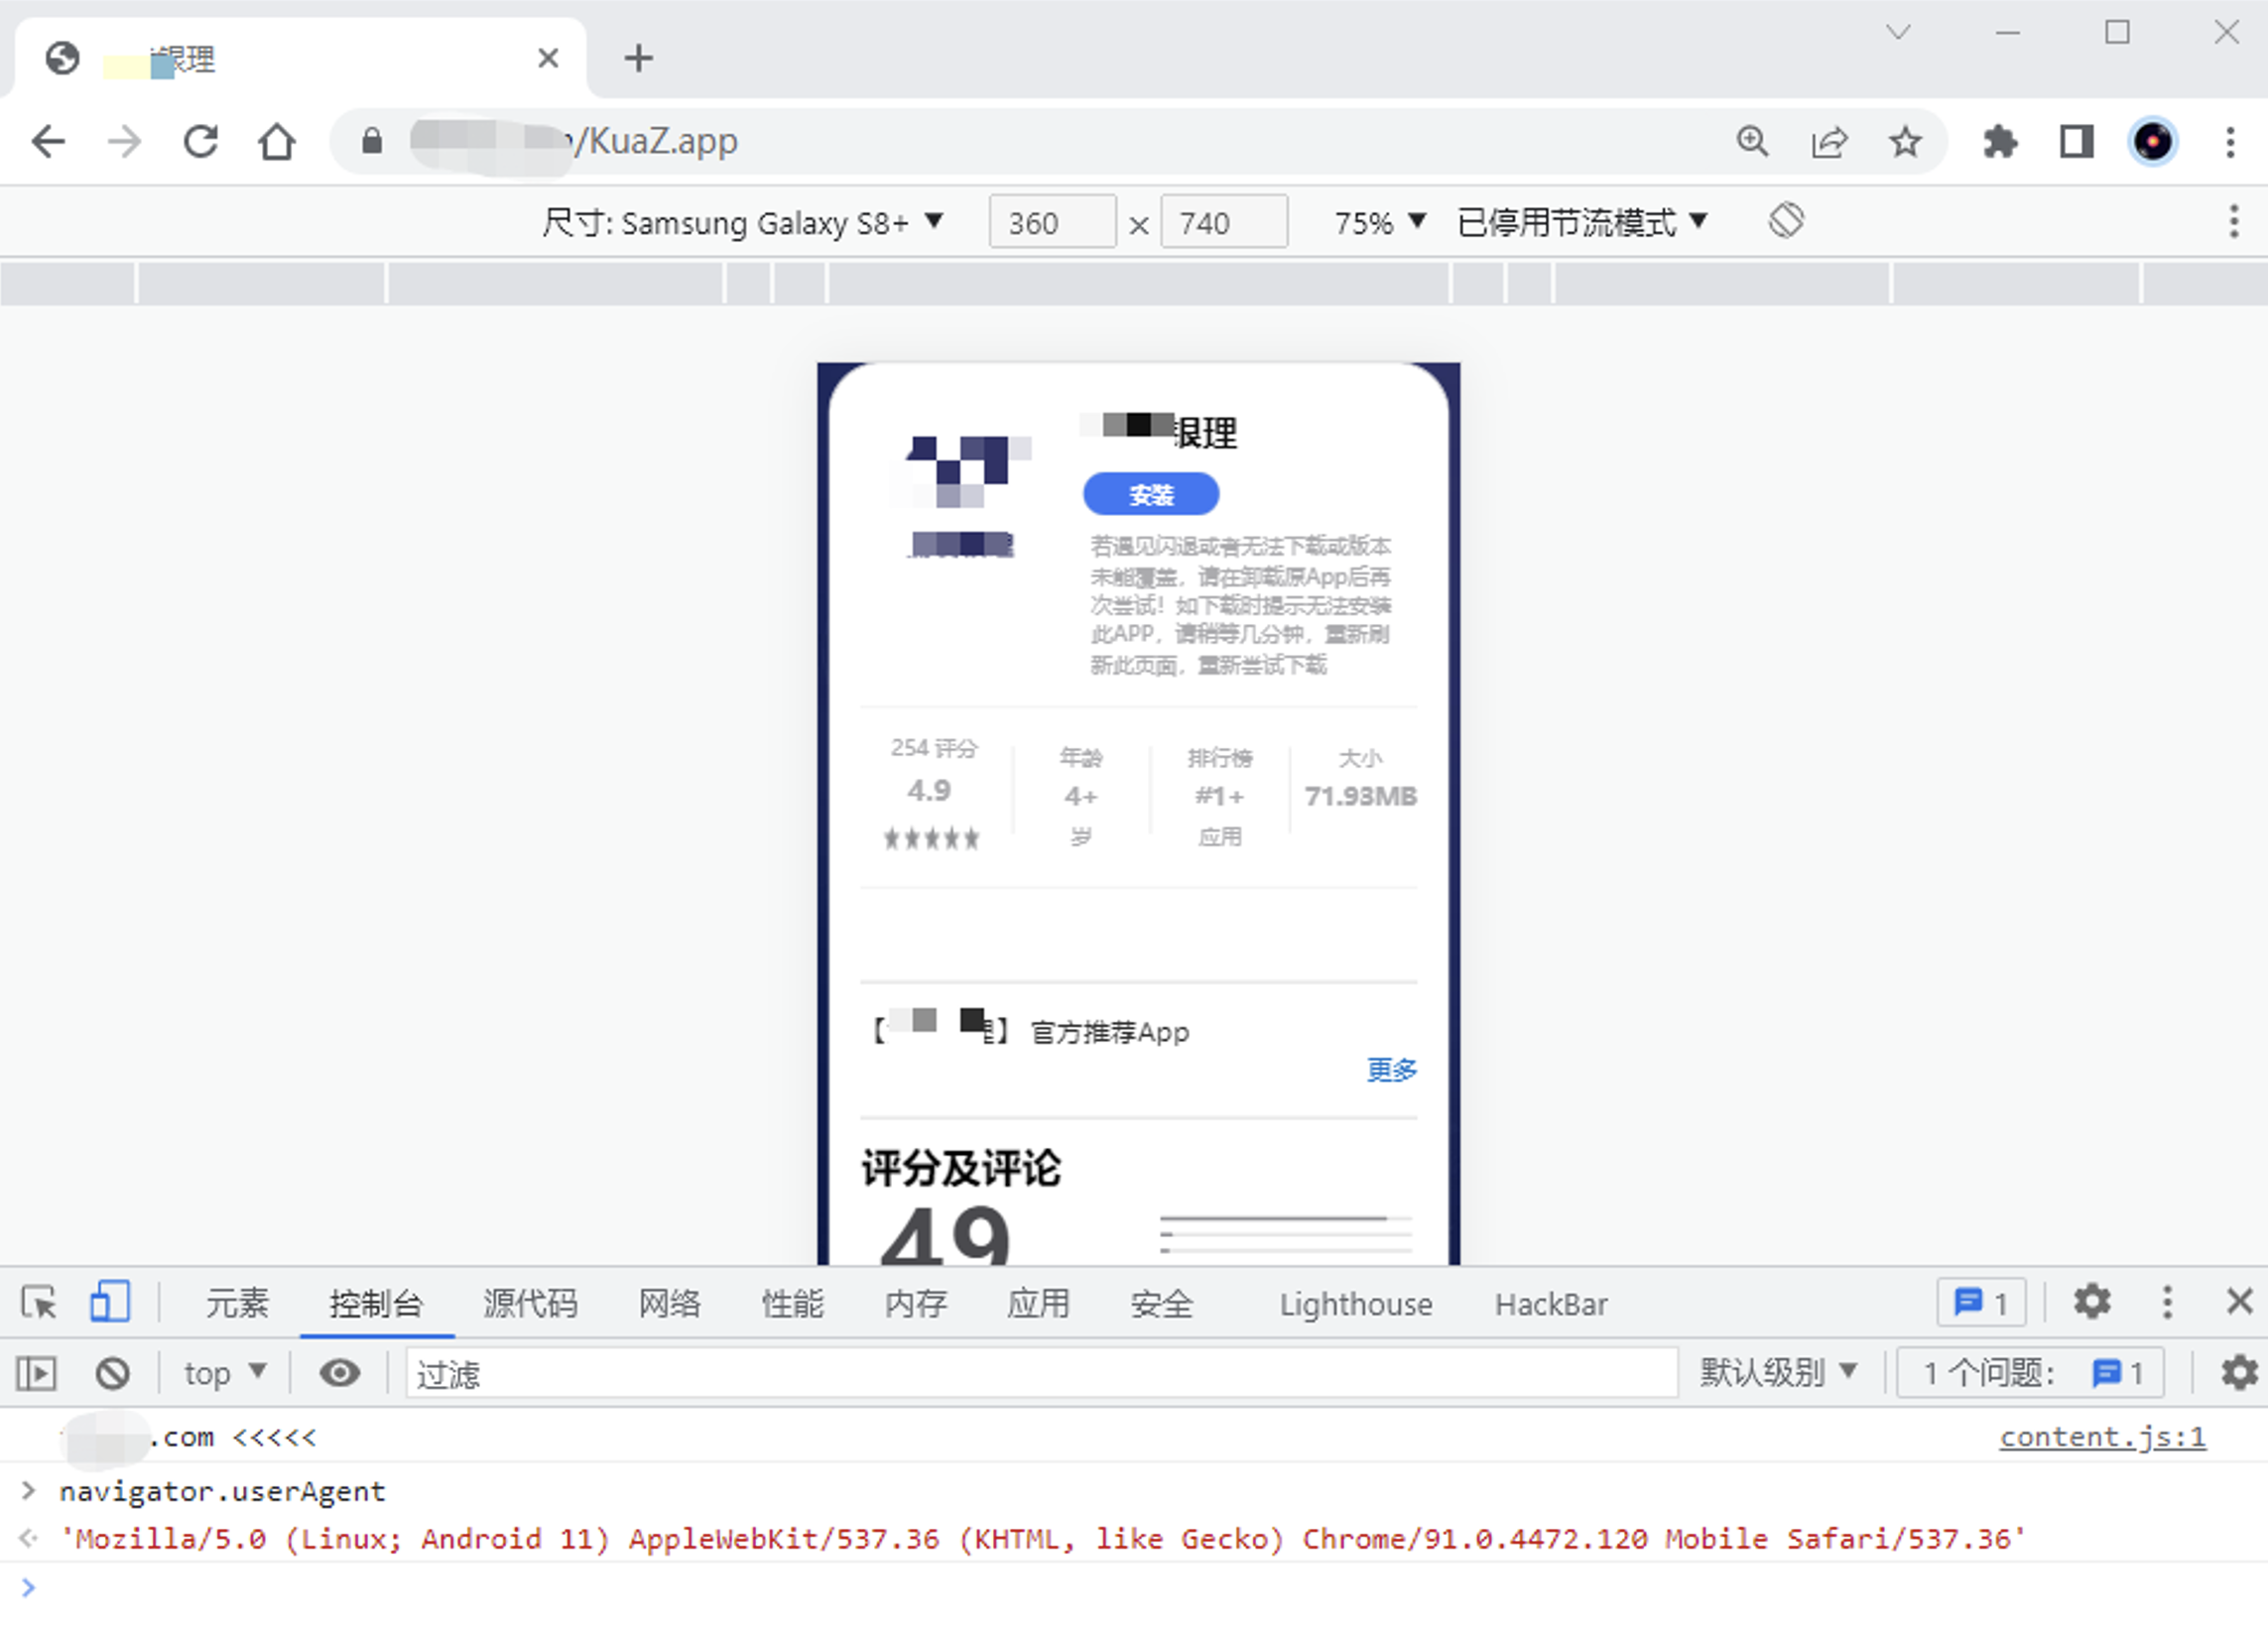Click the user agent string output
The height and width of the screenshot is (1637, 2268).
1042,1538
